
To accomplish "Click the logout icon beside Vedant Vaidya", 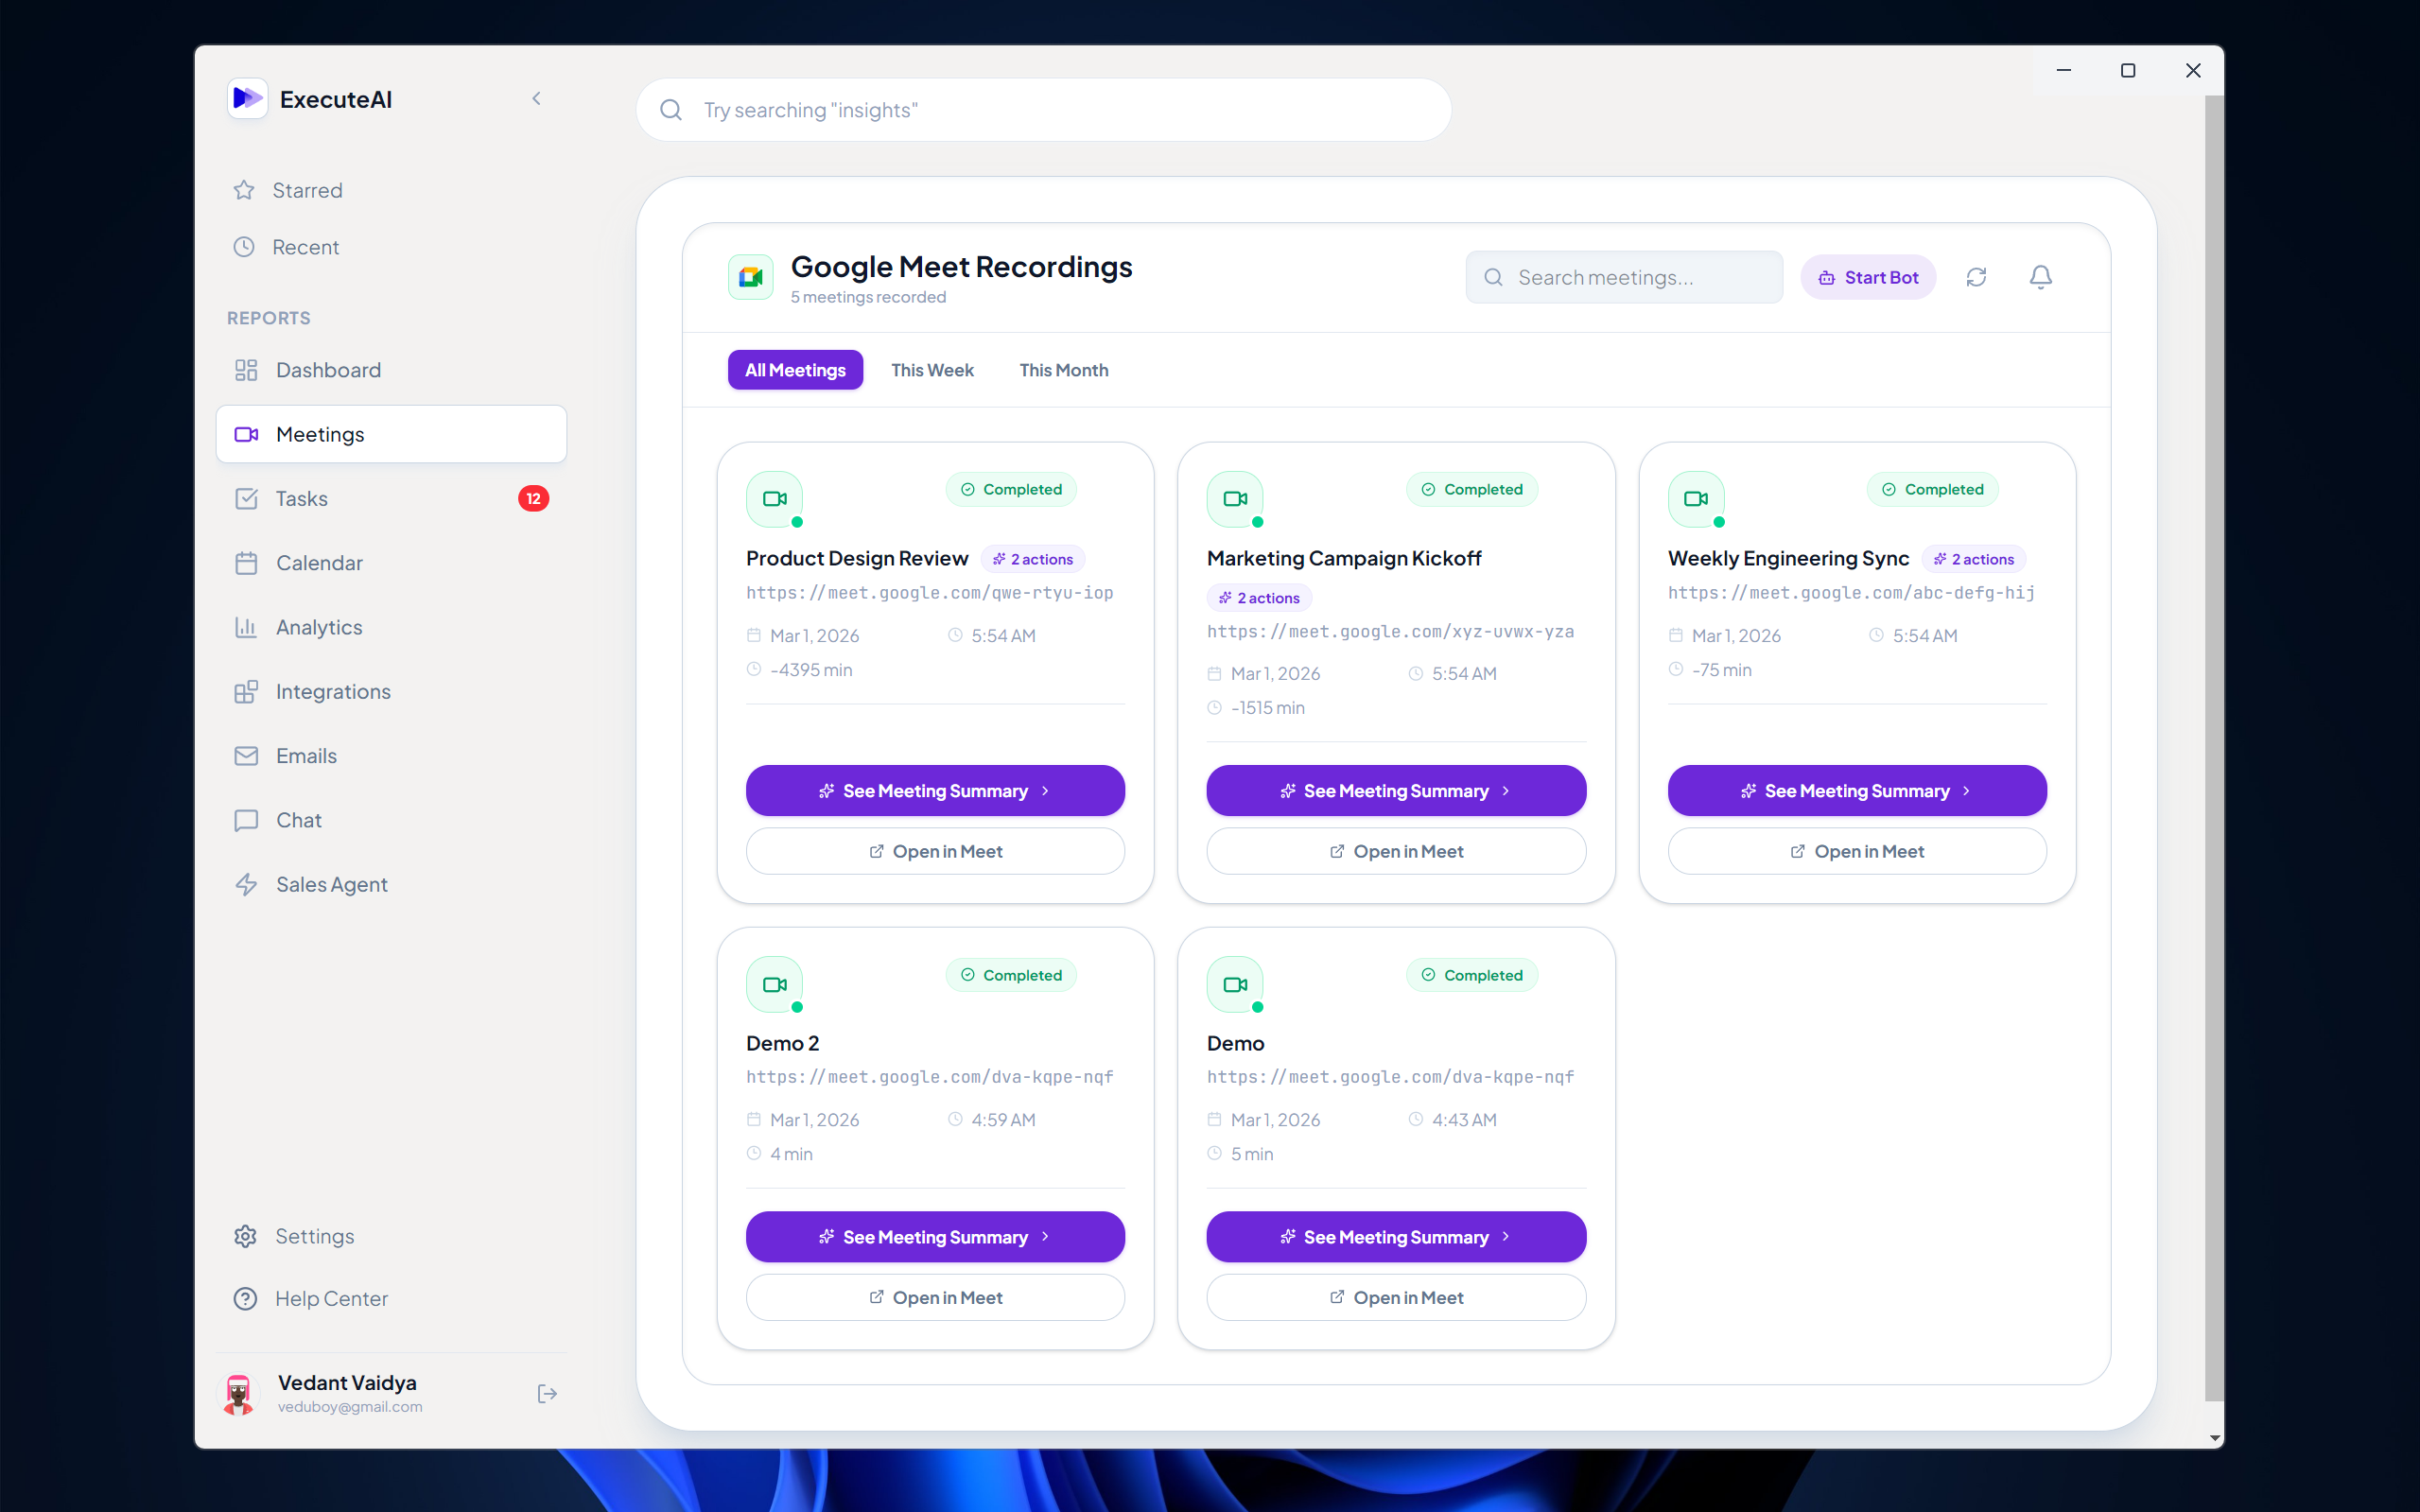I will tap(547, 1393).
